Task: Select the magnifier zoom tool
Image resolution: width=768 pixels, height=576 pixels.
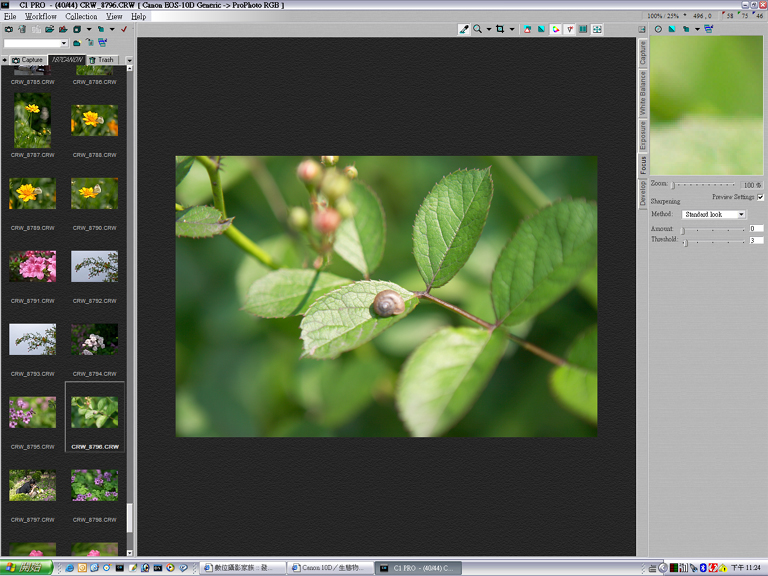Action: pyautogui.click(x=477, y=29)
